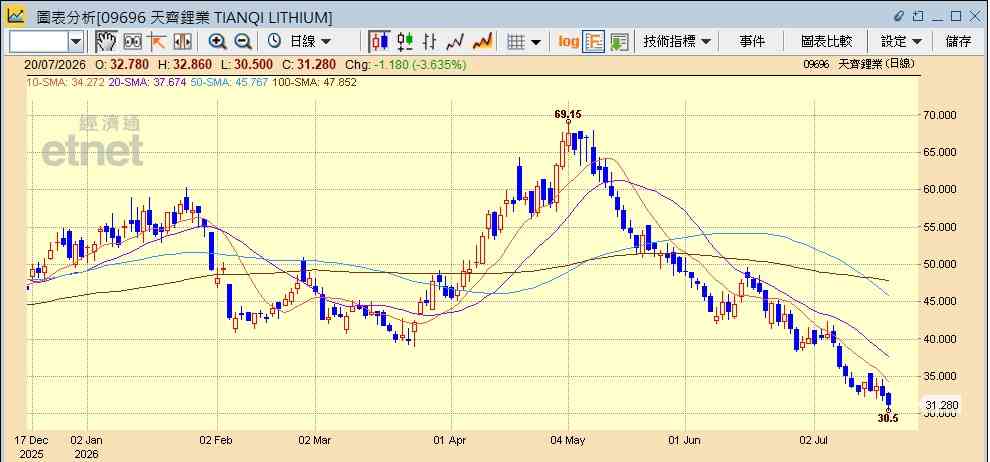Switch to area mountain chart type
This screenshot has width=990, height=462.
pyautogui.click(x=482, y=42)
